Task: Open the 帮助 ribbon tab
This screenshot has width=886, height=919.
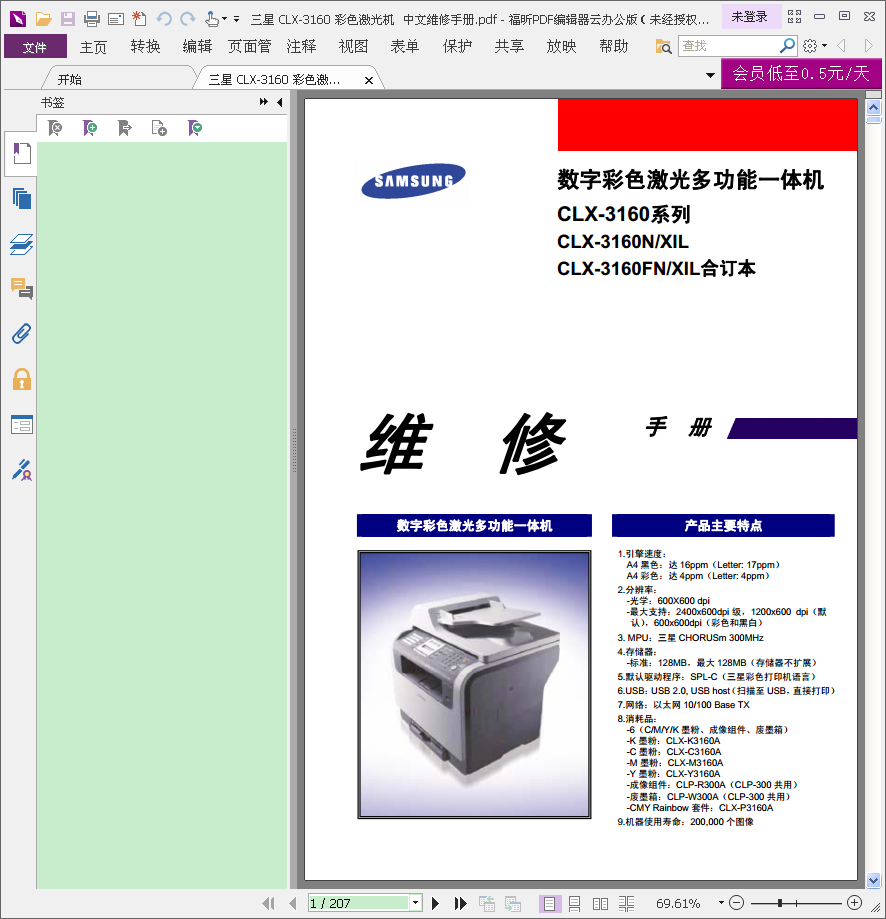Action: tap(614, 46)
